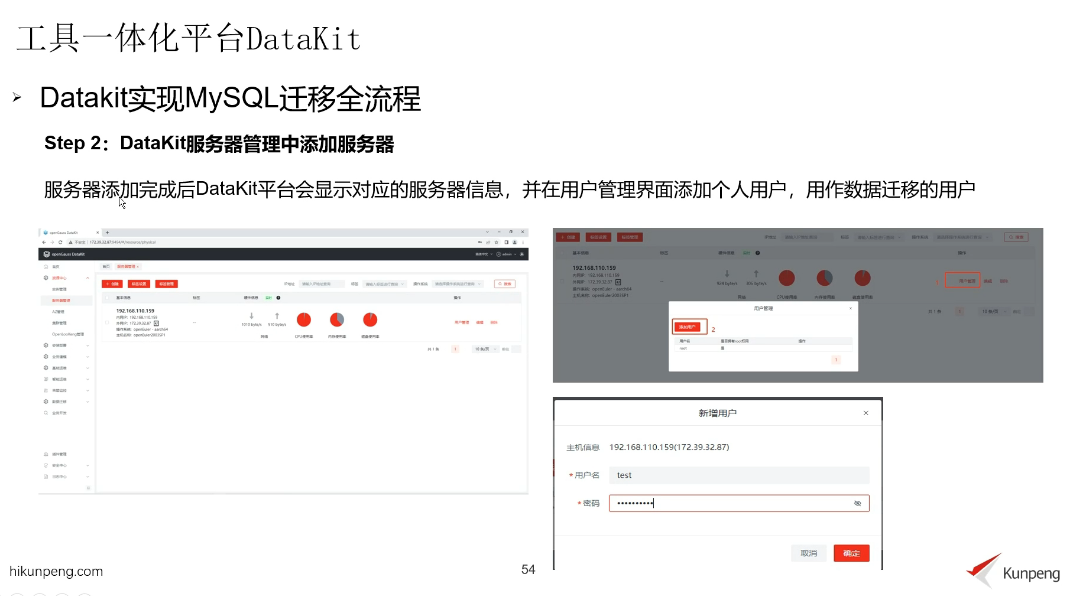Click terminal icon beside public IP, right screenshot
The width and height of the screenshot is (1084, 596).
(618, 282)
